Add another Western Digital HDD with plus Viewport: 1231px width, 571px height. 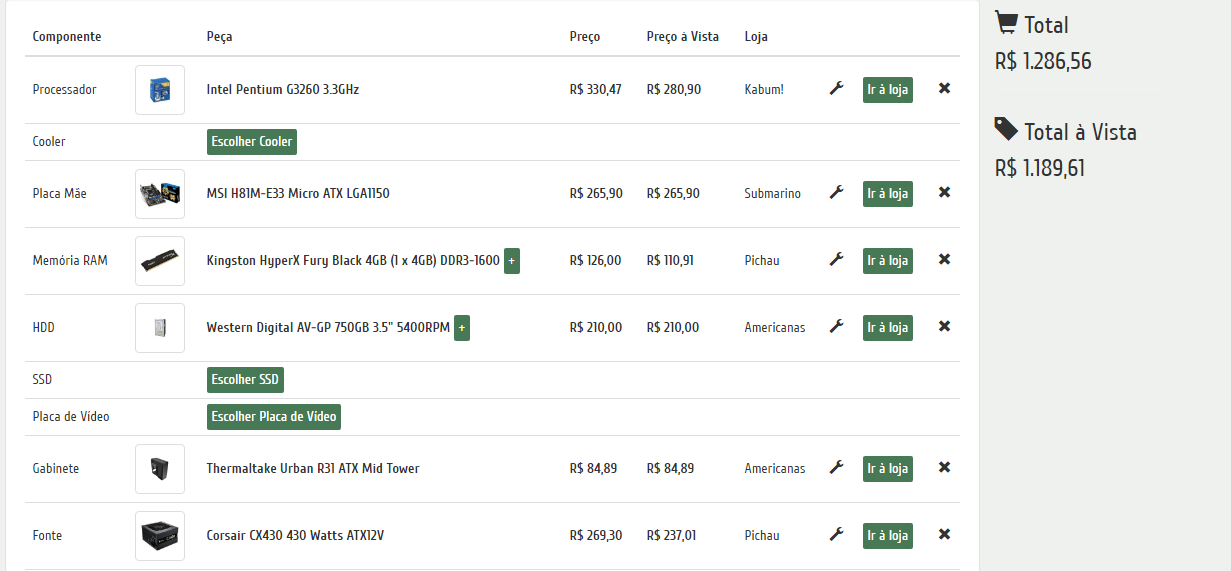(x=462, y=328)
